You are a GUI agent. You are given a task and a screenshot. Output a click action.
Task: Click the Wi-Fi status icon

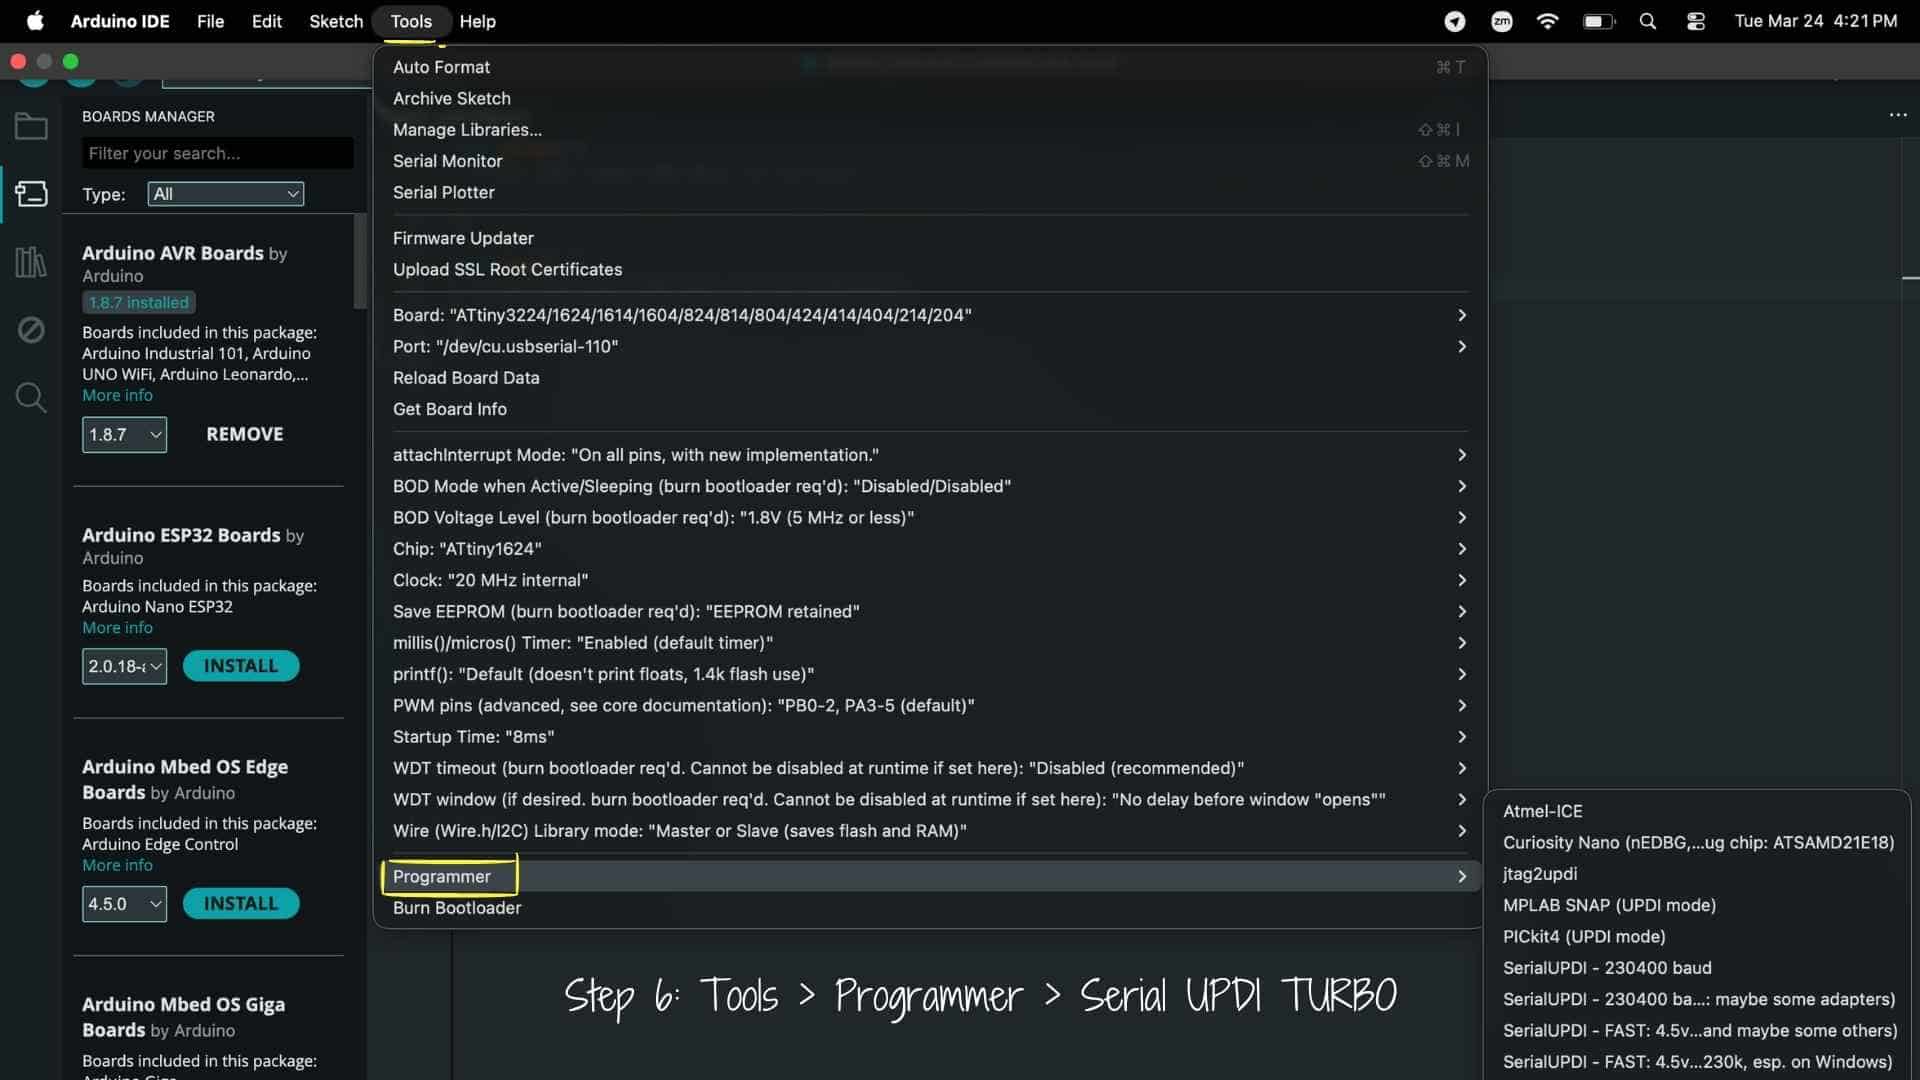pyautogui.click(x=1547, y=21)
